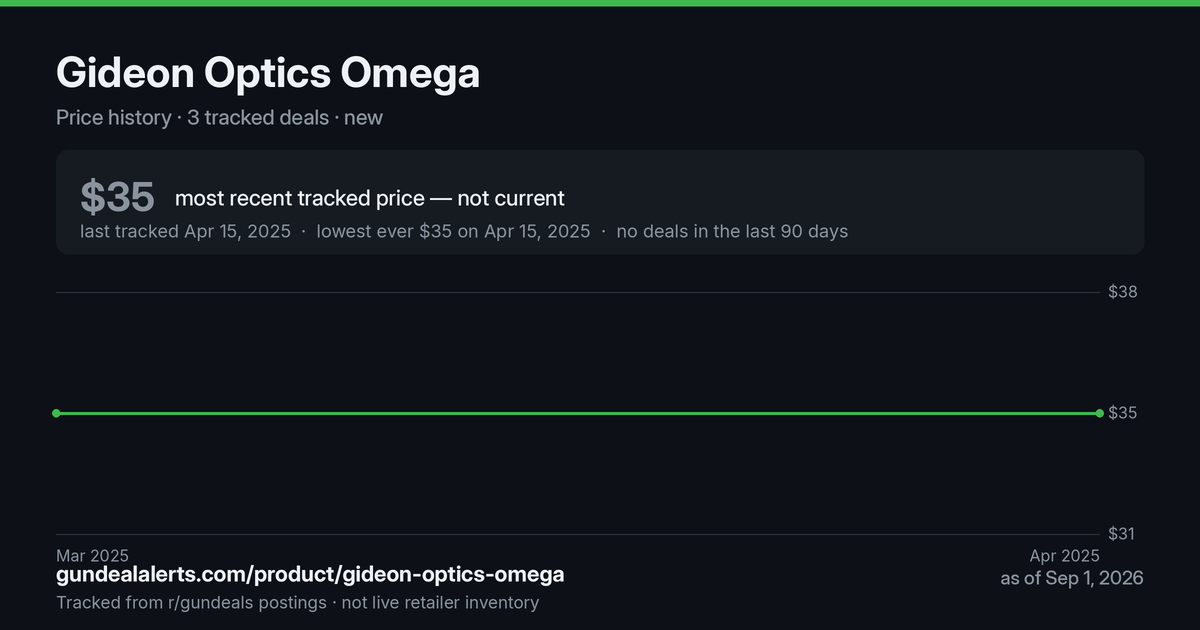Click the 'most recent tracked price' label
Image resolution: width=1200 pixels, height=630 pixels.
coord(370,198)
